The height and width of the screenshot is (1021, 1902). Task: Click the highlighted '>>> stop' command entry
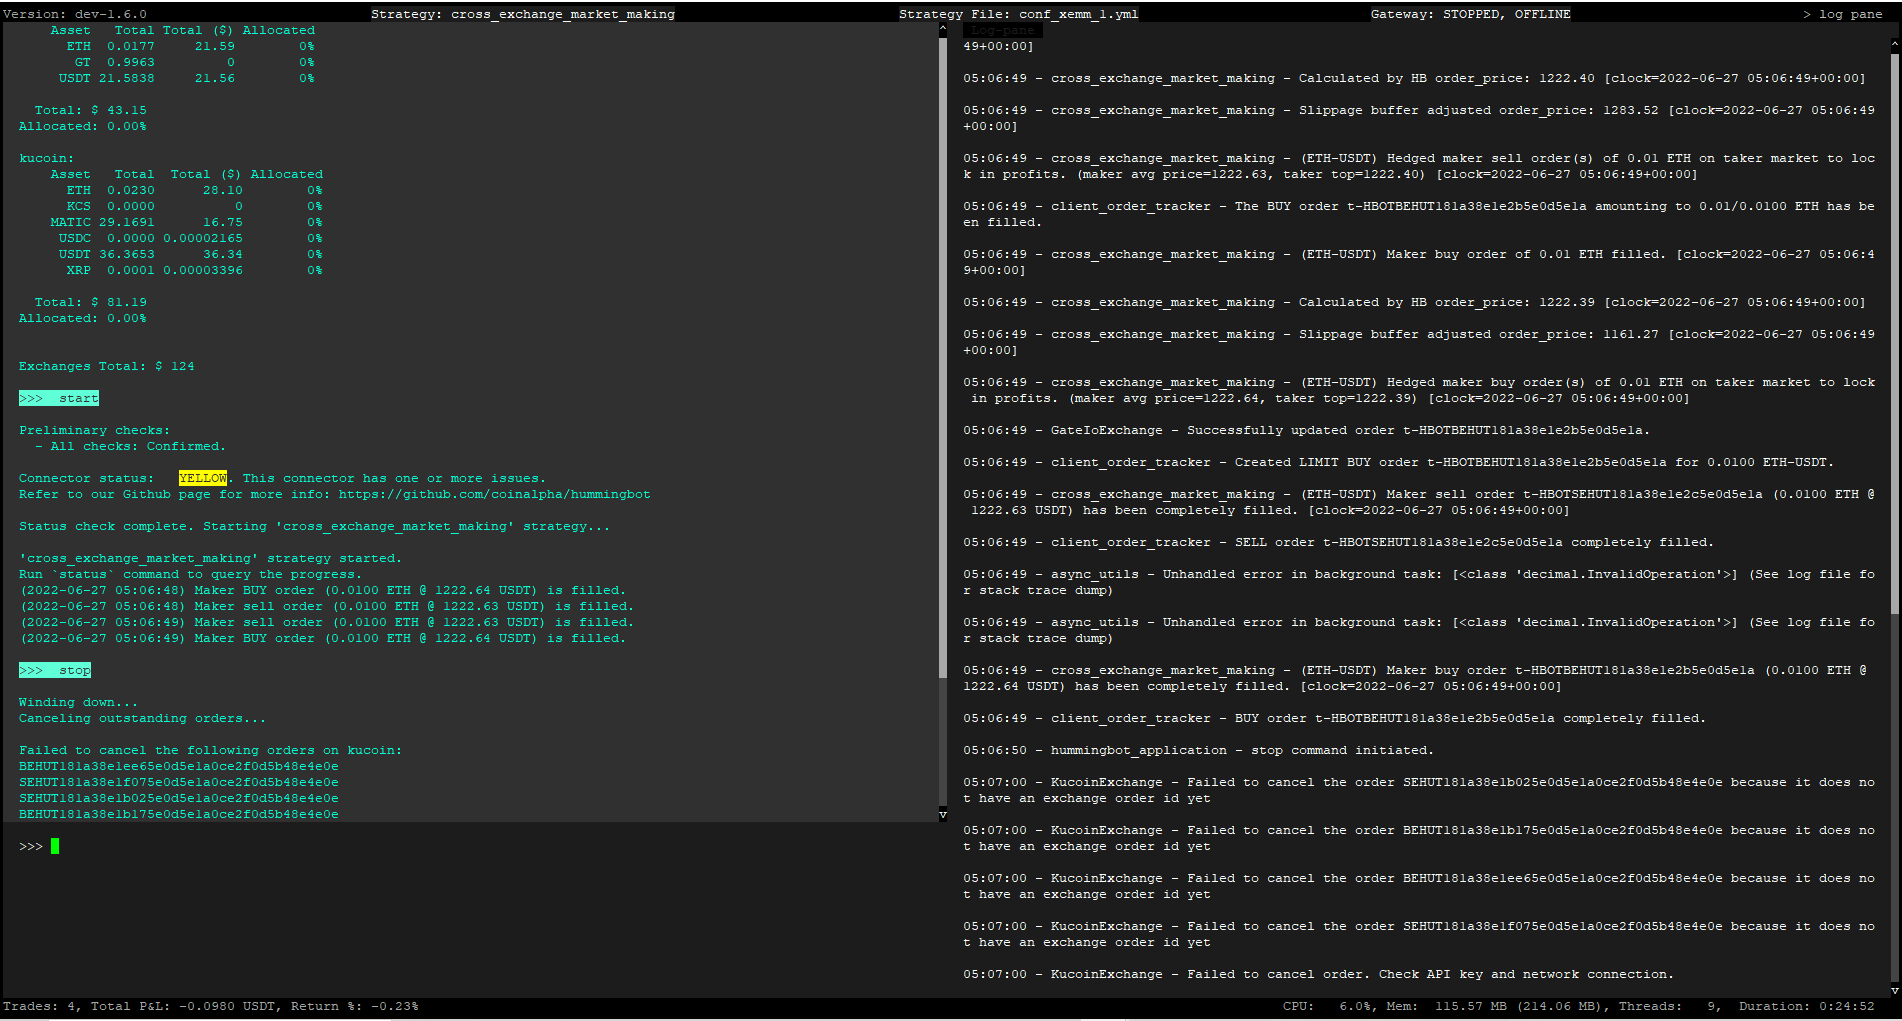(x=53, y=670)
